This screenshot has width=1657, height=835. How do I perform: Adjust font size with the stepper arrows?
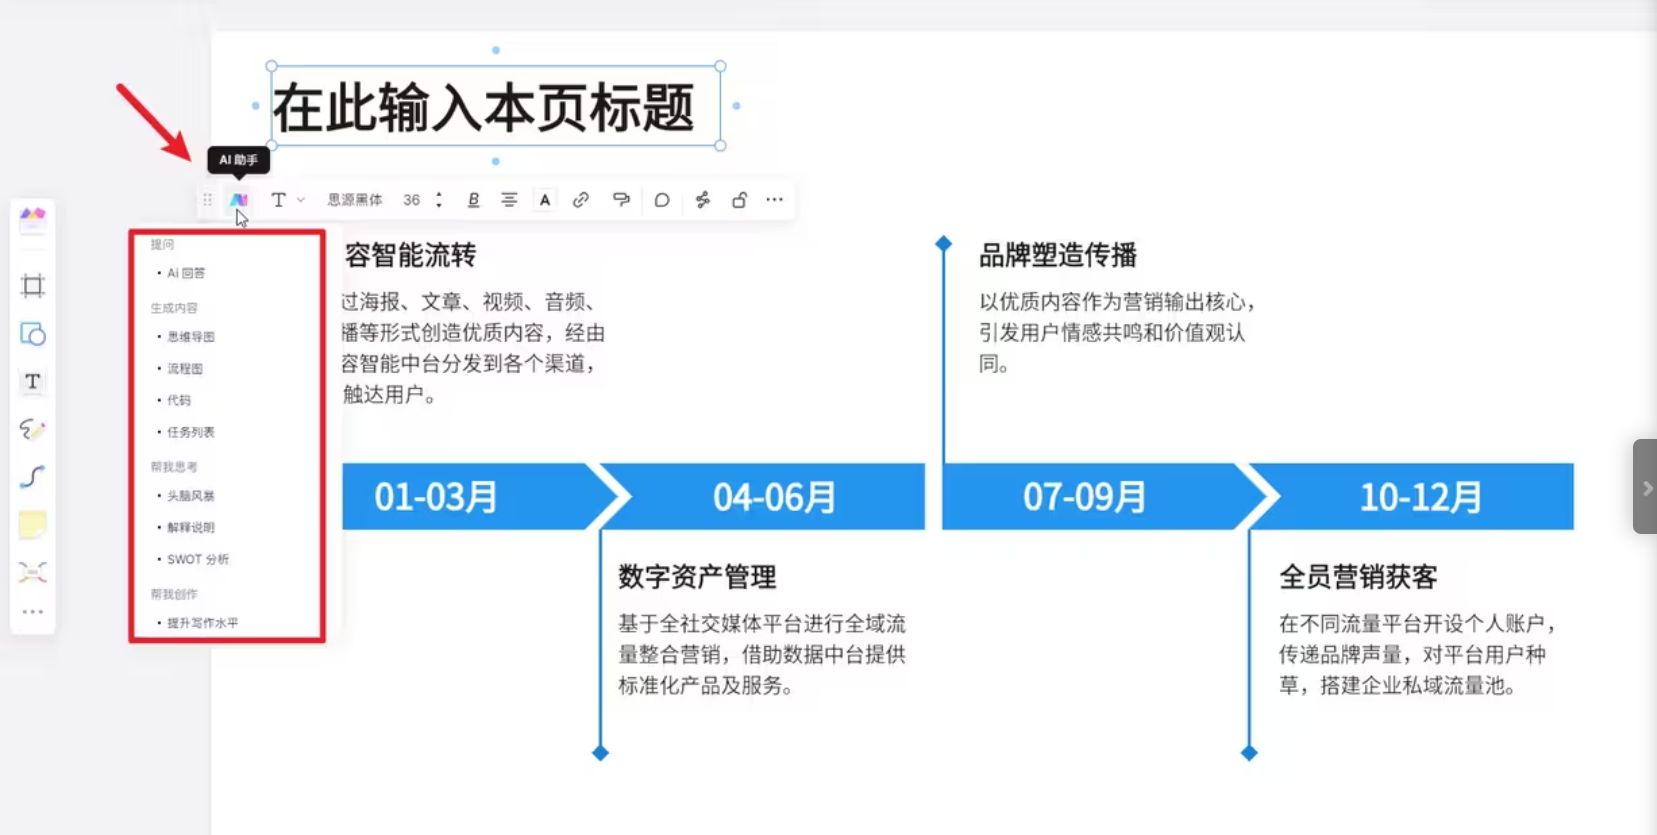coord(439,200)
